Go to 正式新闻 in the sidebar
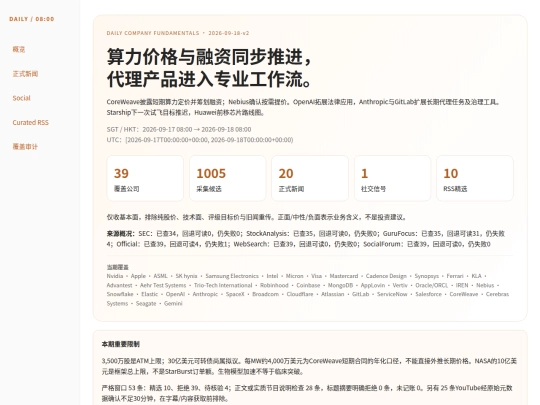Image resolution: width=540 pixels, height=405 pixels. [25, 74]
